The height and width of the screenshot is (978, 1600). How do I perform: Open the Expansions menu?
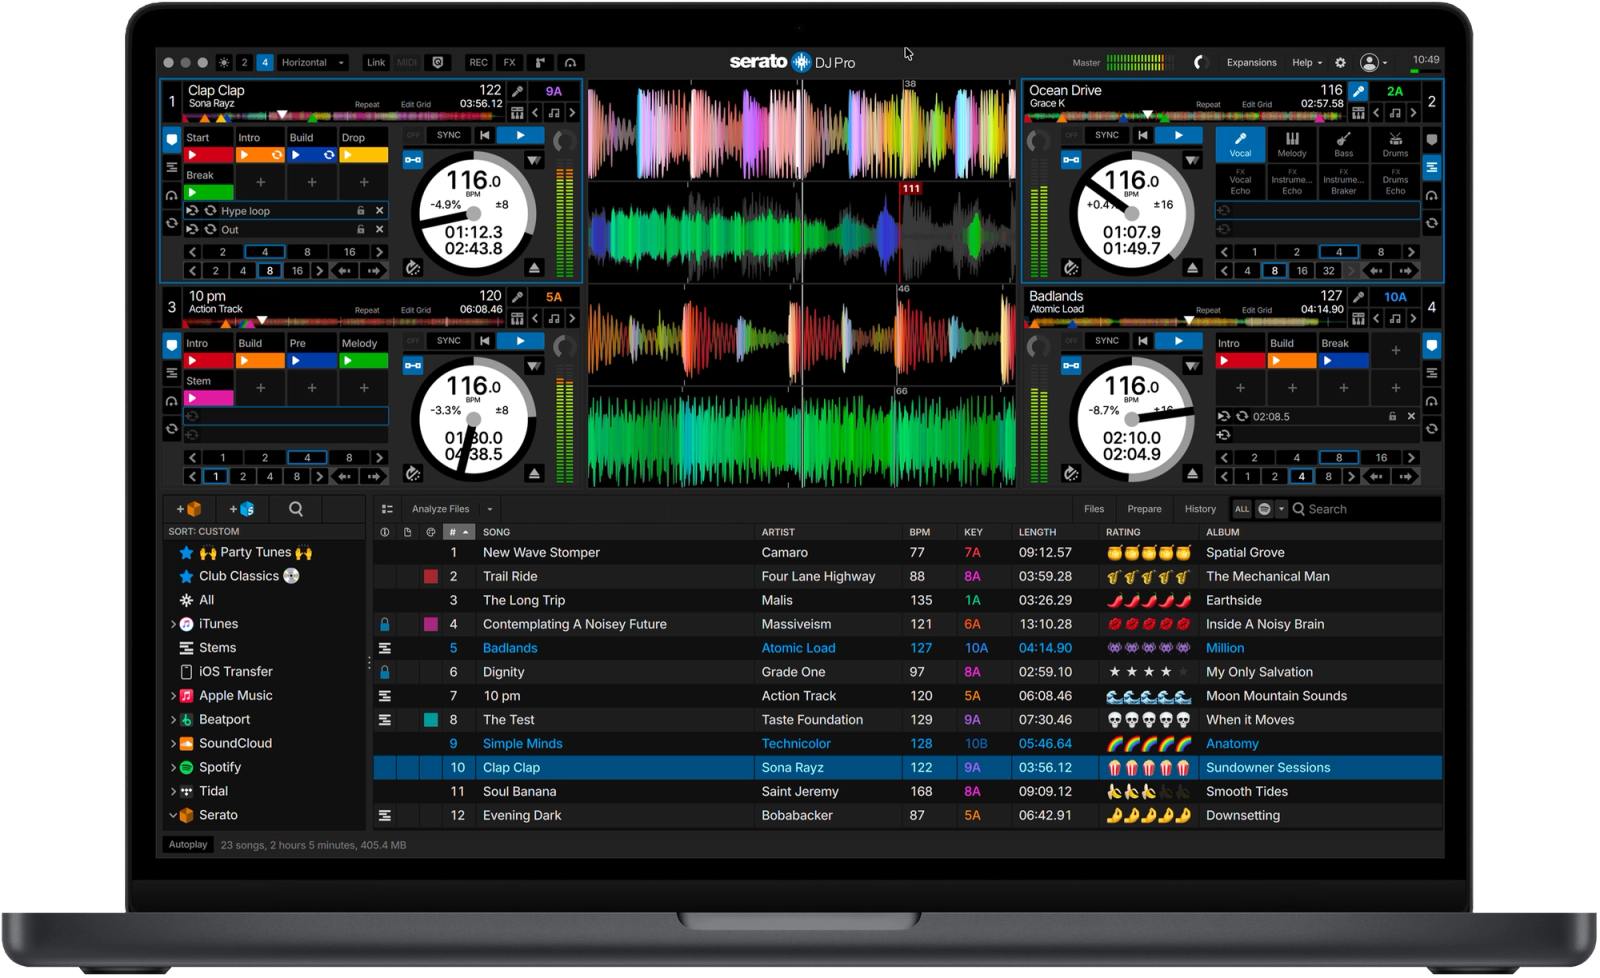coord(1252,63)
